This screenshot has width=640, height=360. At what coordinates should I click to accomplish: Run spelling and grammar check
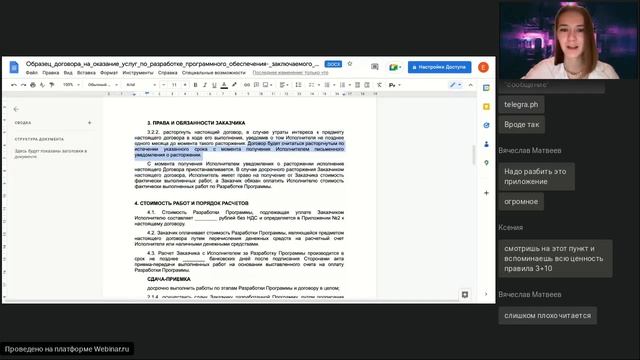[x=42, y=85]
